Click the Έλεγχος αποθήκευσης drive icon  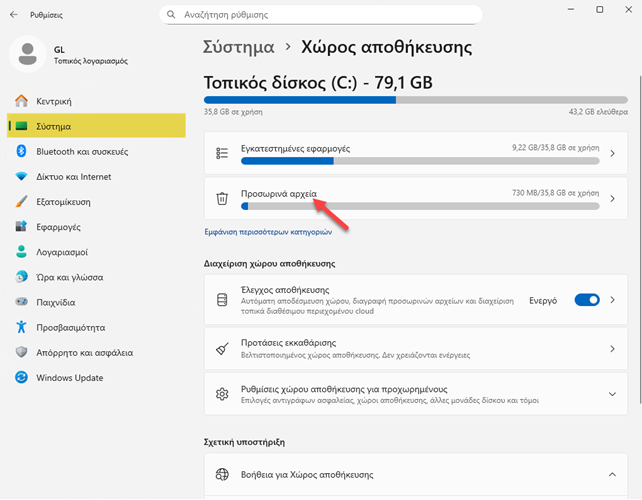point(222,300)
